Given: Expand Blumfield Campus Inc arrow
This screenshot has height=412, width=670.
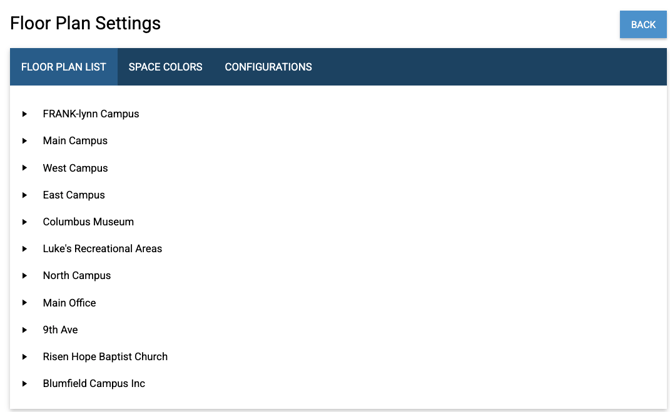Looking at the screenshot, I should 25,384.
